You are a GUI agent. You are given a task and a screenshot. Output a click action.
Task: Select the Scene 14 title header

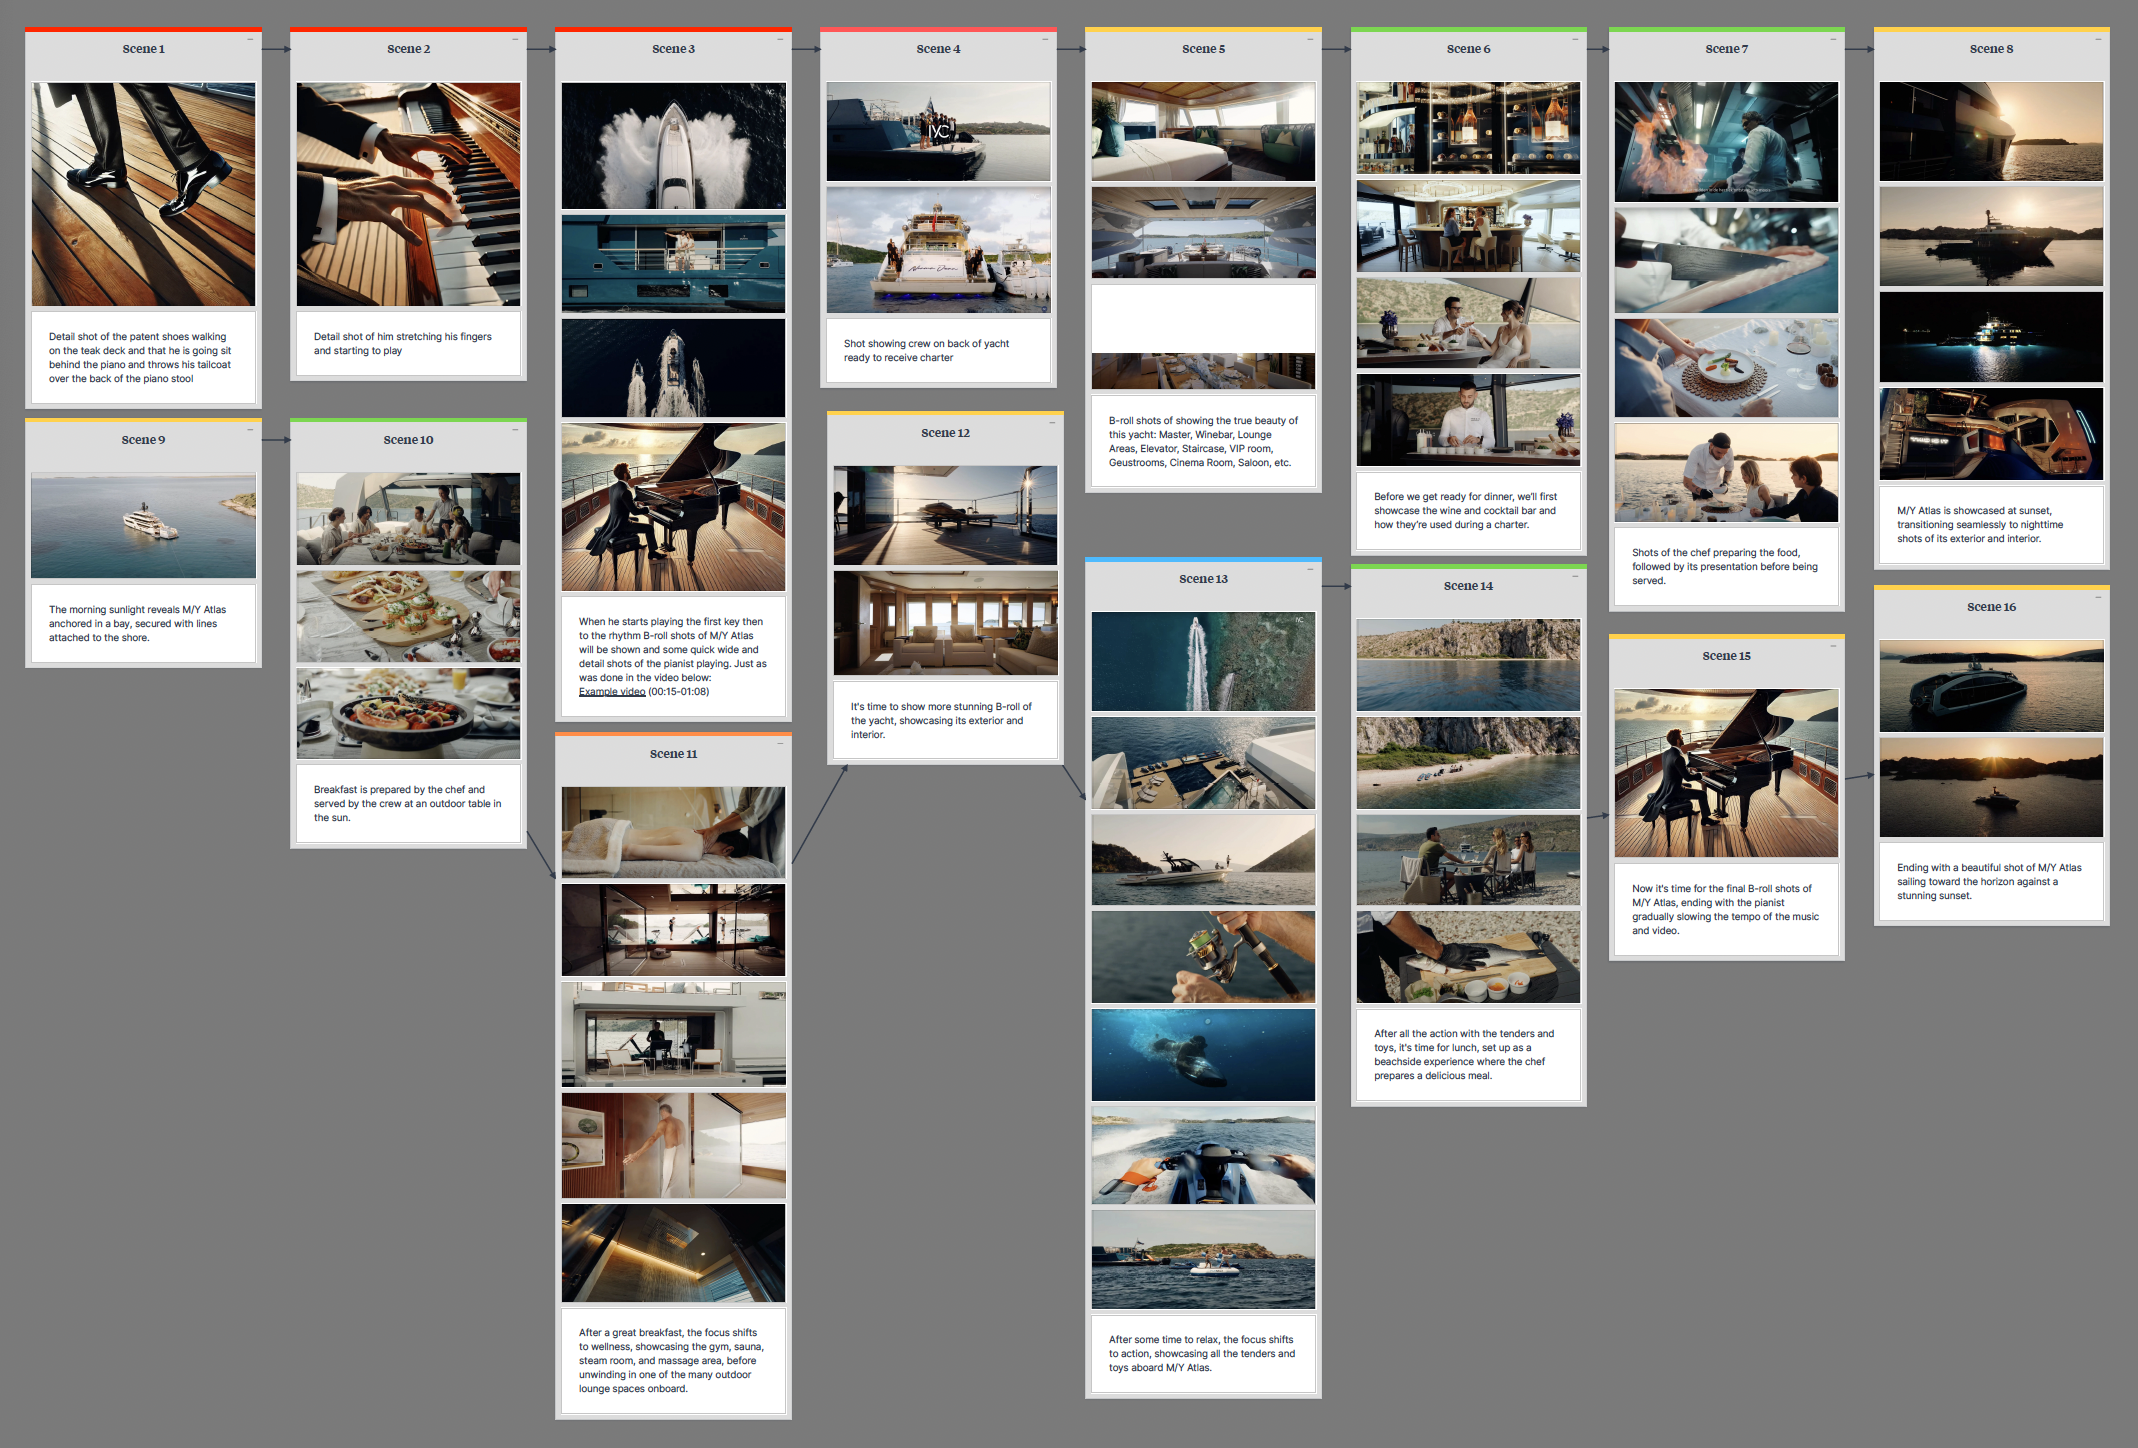click(x=1468, y=585)
